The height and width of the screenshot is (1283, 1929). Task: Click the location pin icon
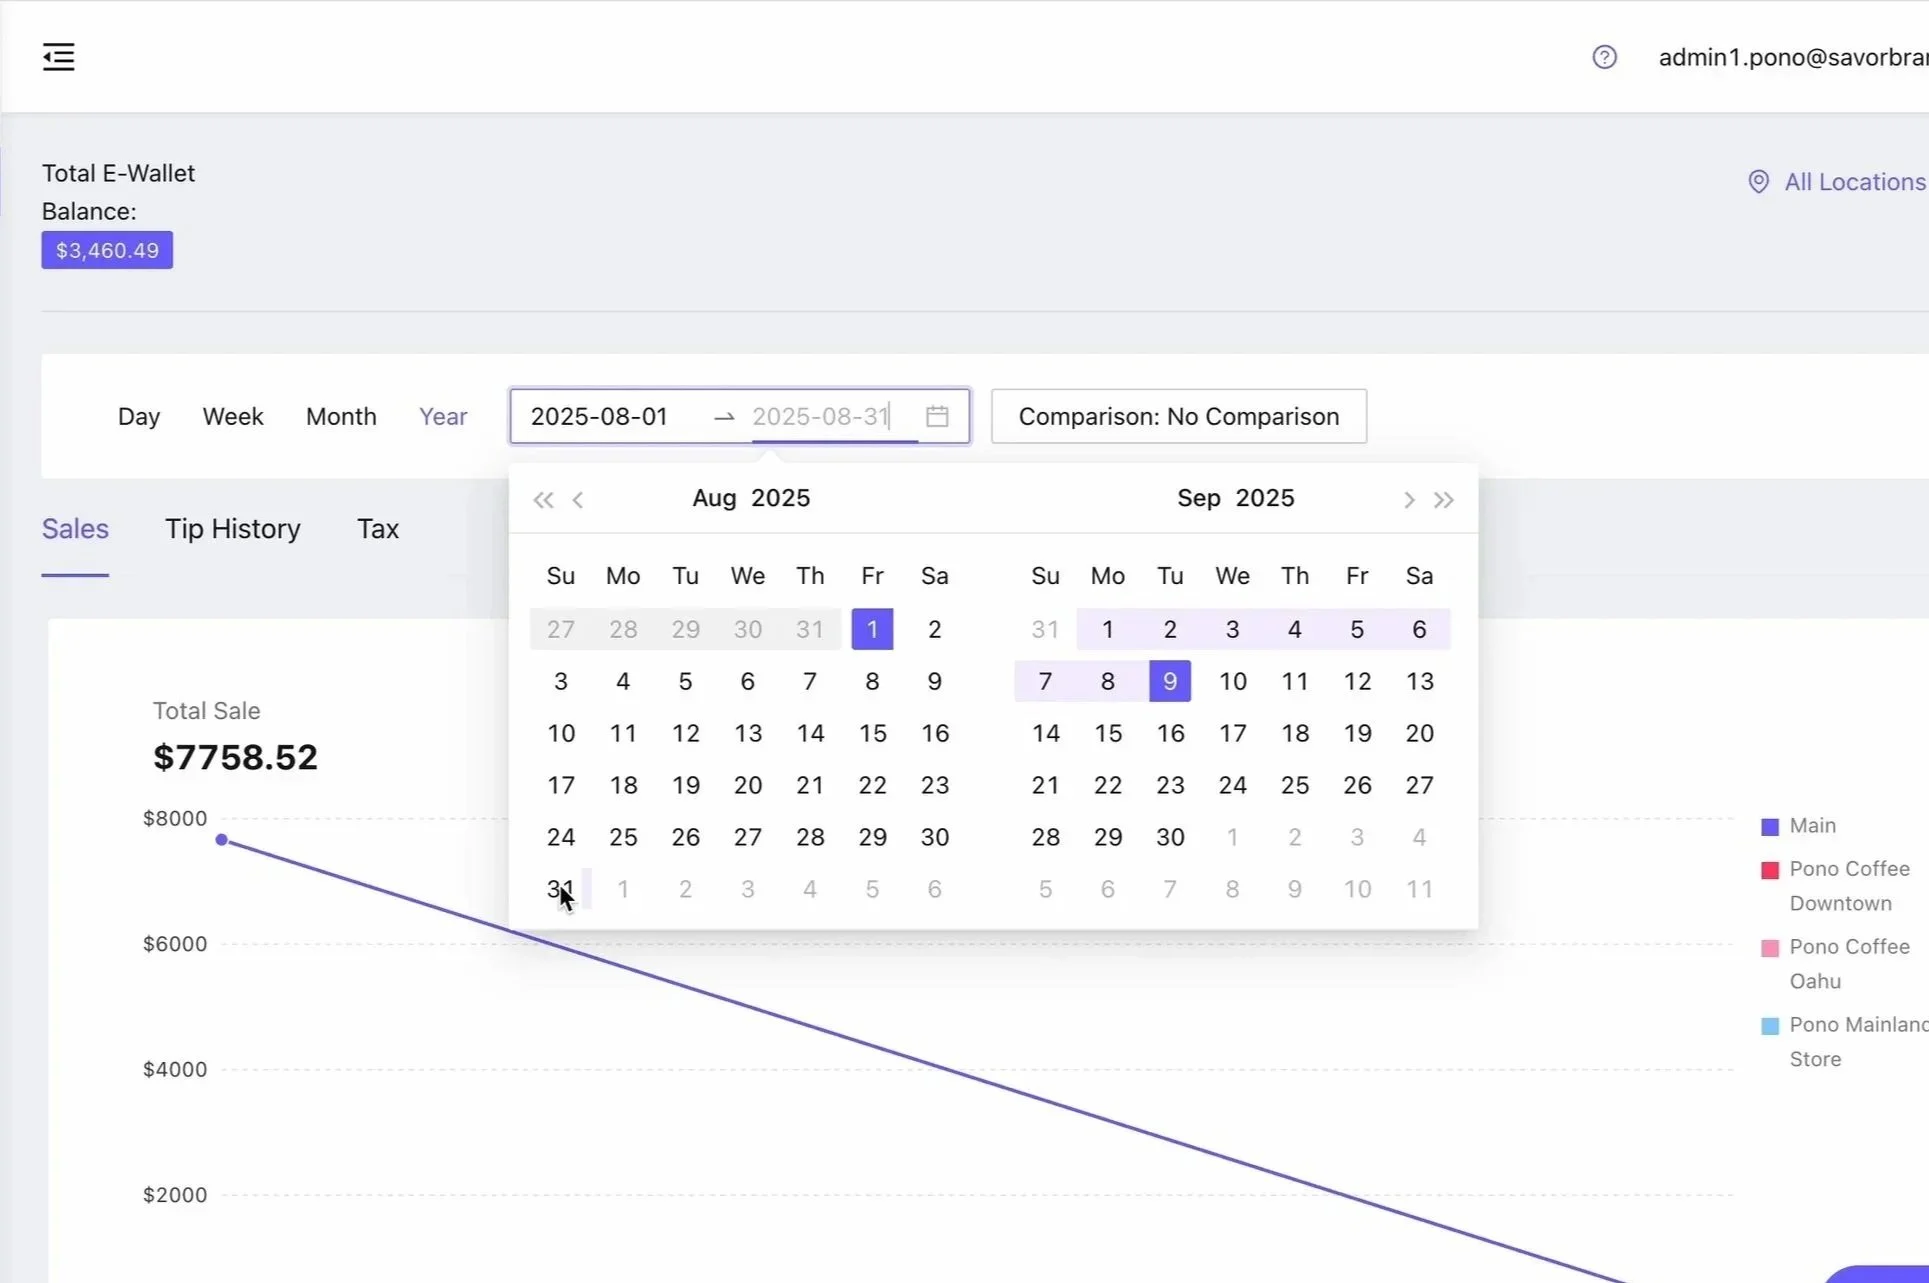1758,182
